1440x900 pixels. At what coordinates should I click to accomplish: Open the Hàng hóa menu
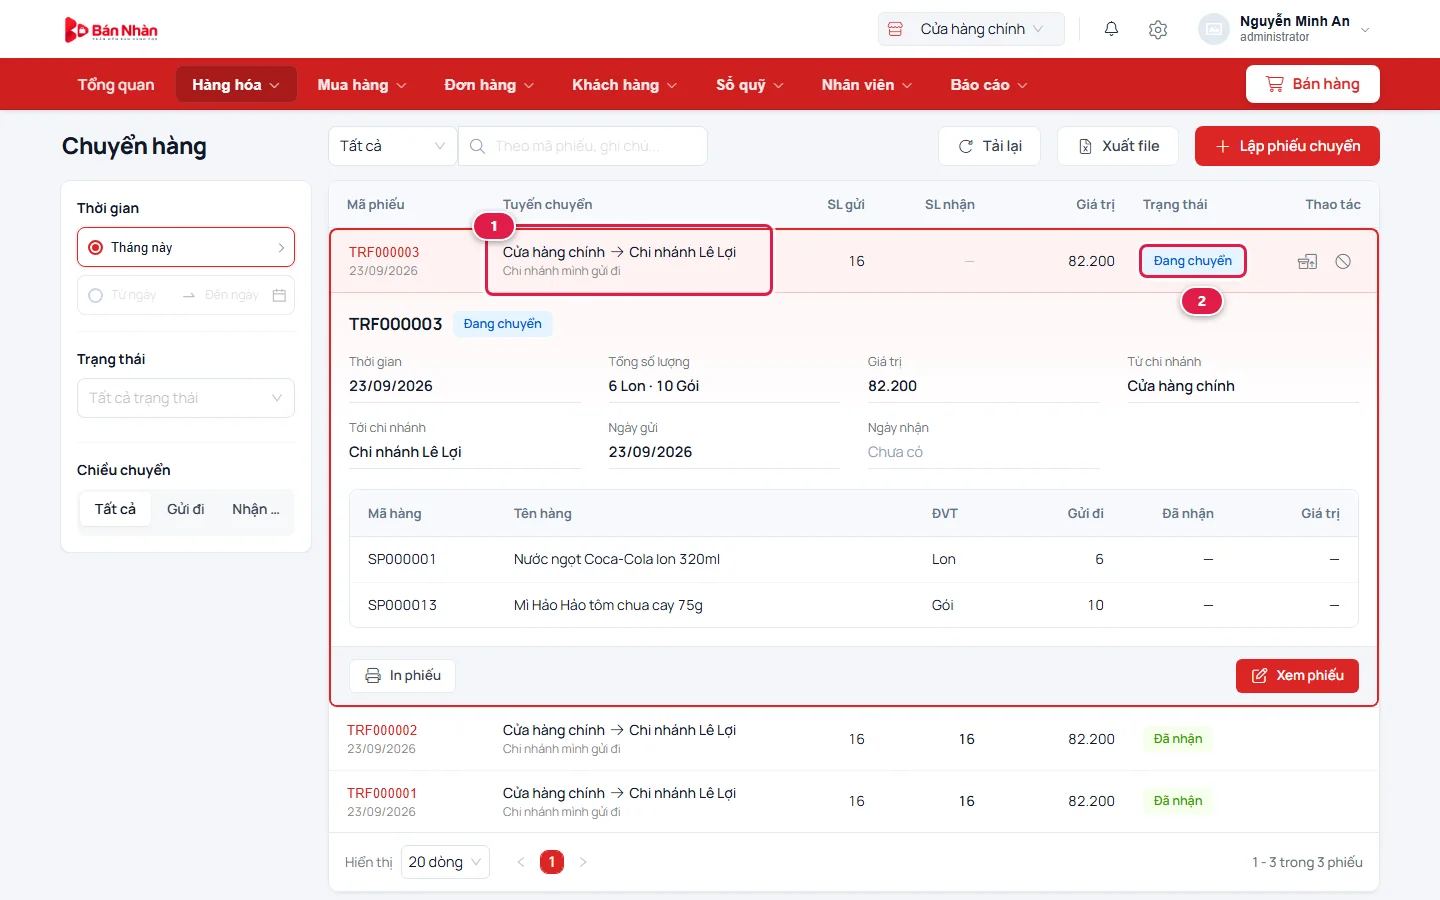[x=236, y=85]
